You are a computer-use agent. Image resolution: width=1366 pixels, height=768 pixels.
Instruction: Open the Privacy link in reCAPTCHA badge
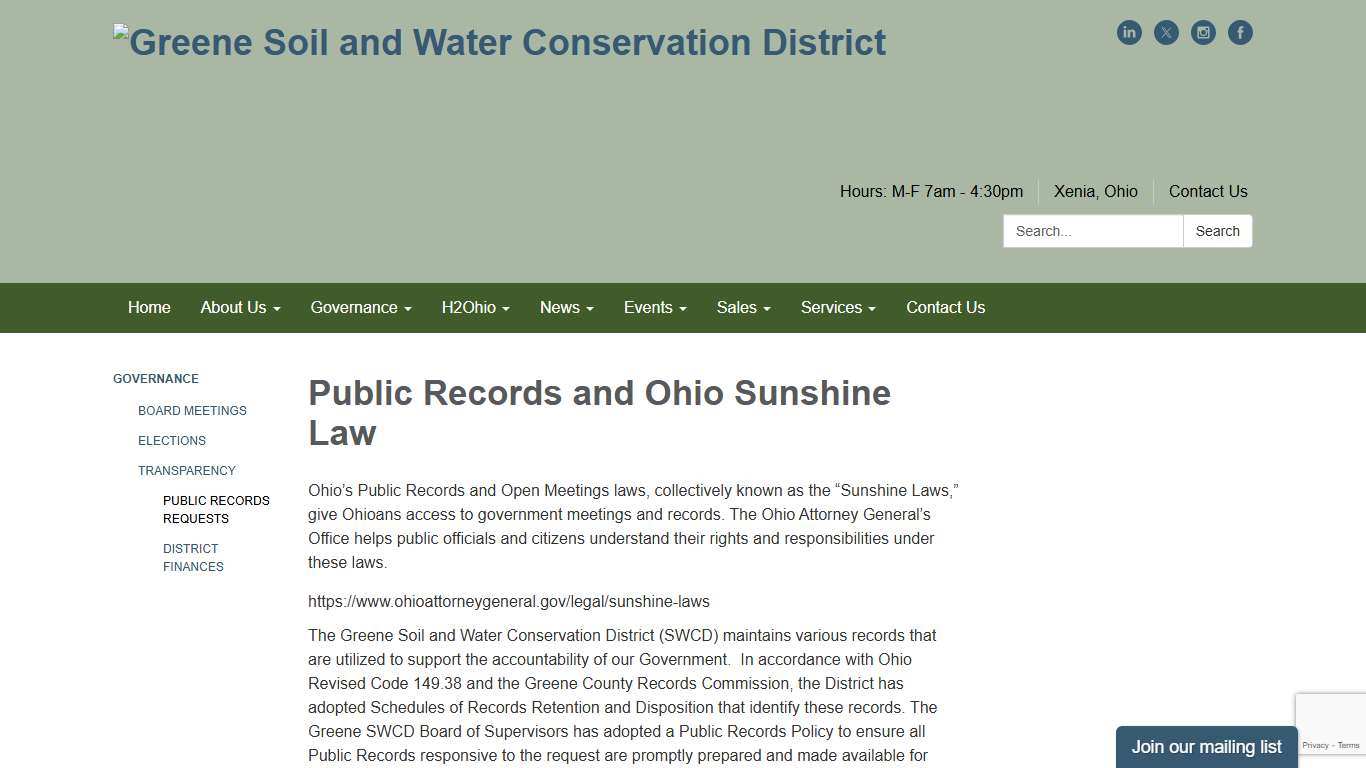point(1316,745)
